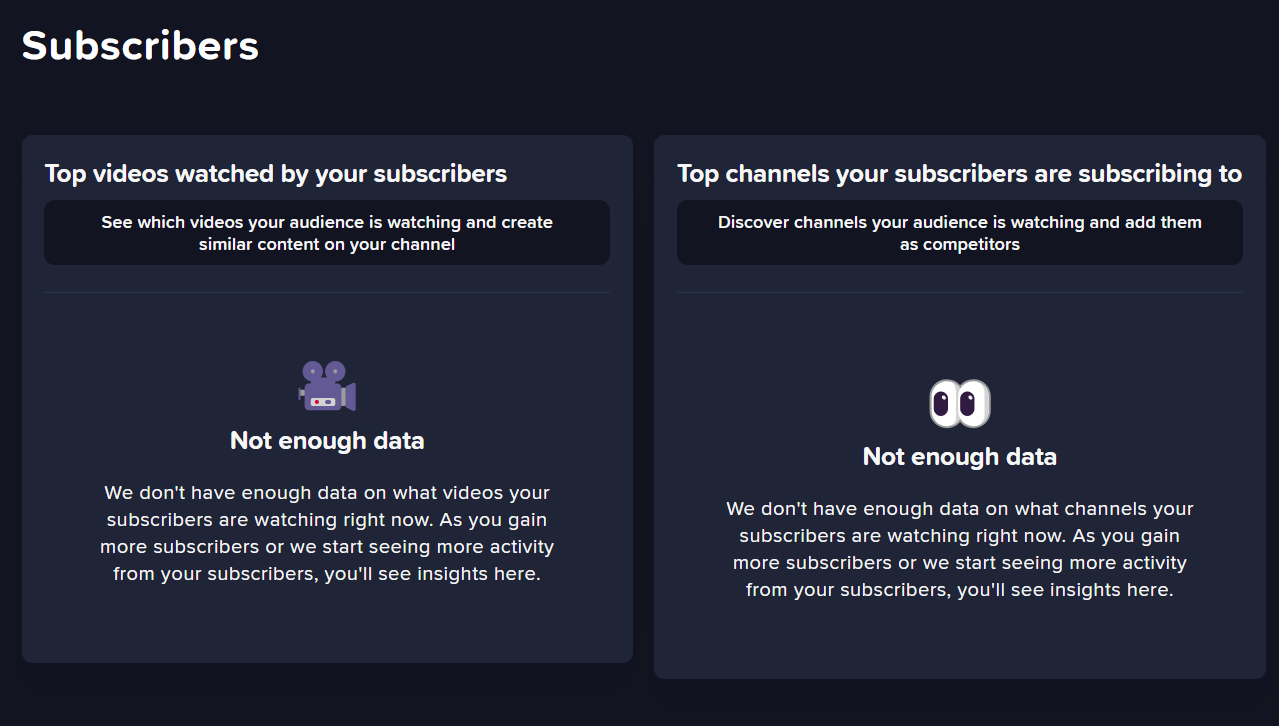Click 'Not enough data' below the camera icon
Viewport: 1279px width, 726px height.
327,440
